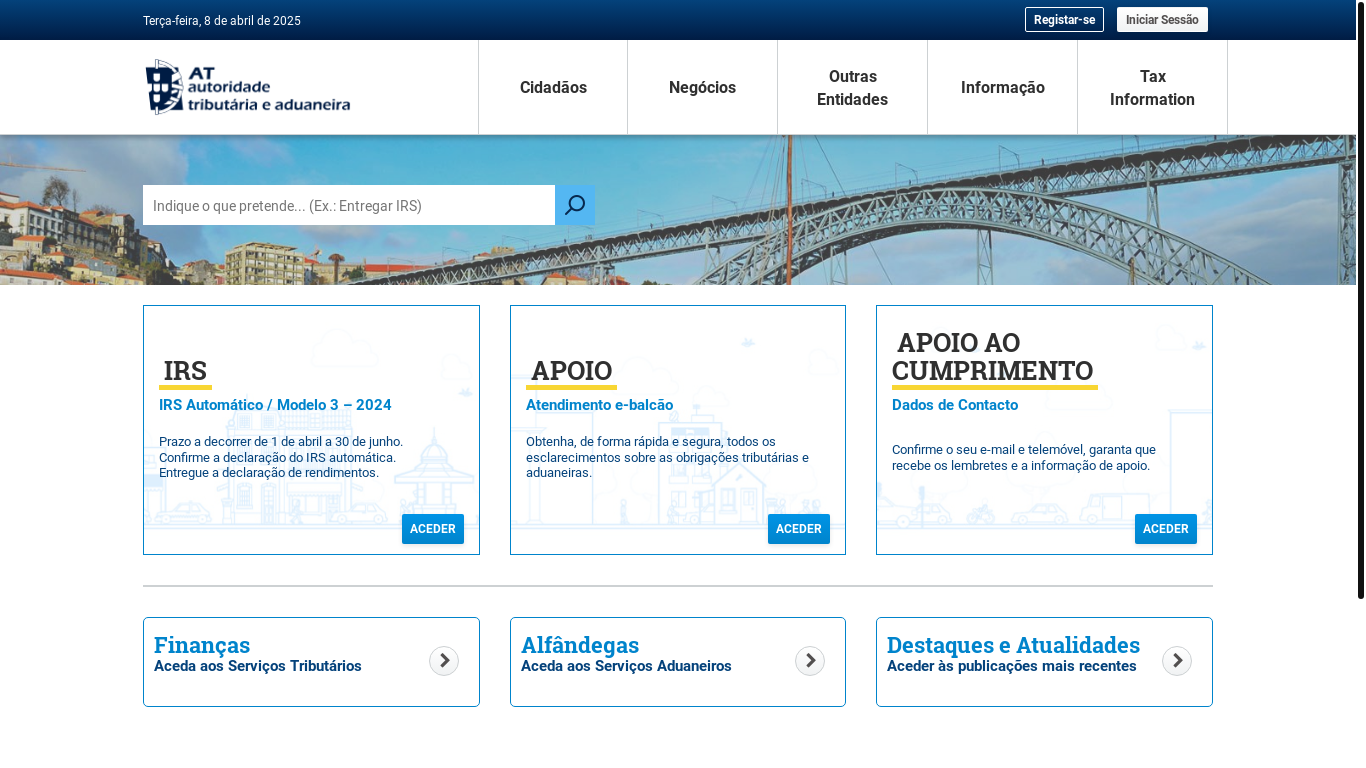Open the Outras Entidades menu
Screen dimensions: 1366x768
852,87
